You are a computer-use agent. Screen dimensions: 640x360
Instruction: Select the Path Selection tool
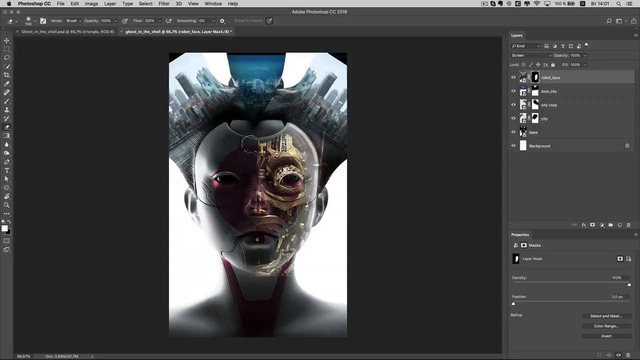pos(7,179)
